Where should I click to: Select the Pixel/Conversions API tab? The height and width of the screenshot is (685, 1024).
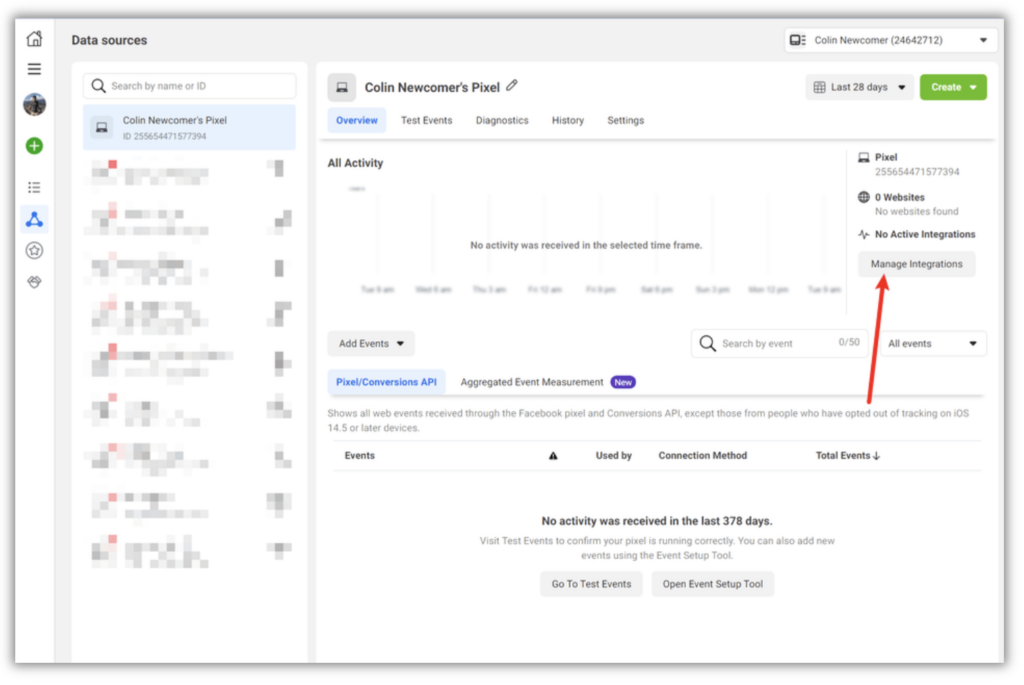pyautogui.click(x=386, y=382)
